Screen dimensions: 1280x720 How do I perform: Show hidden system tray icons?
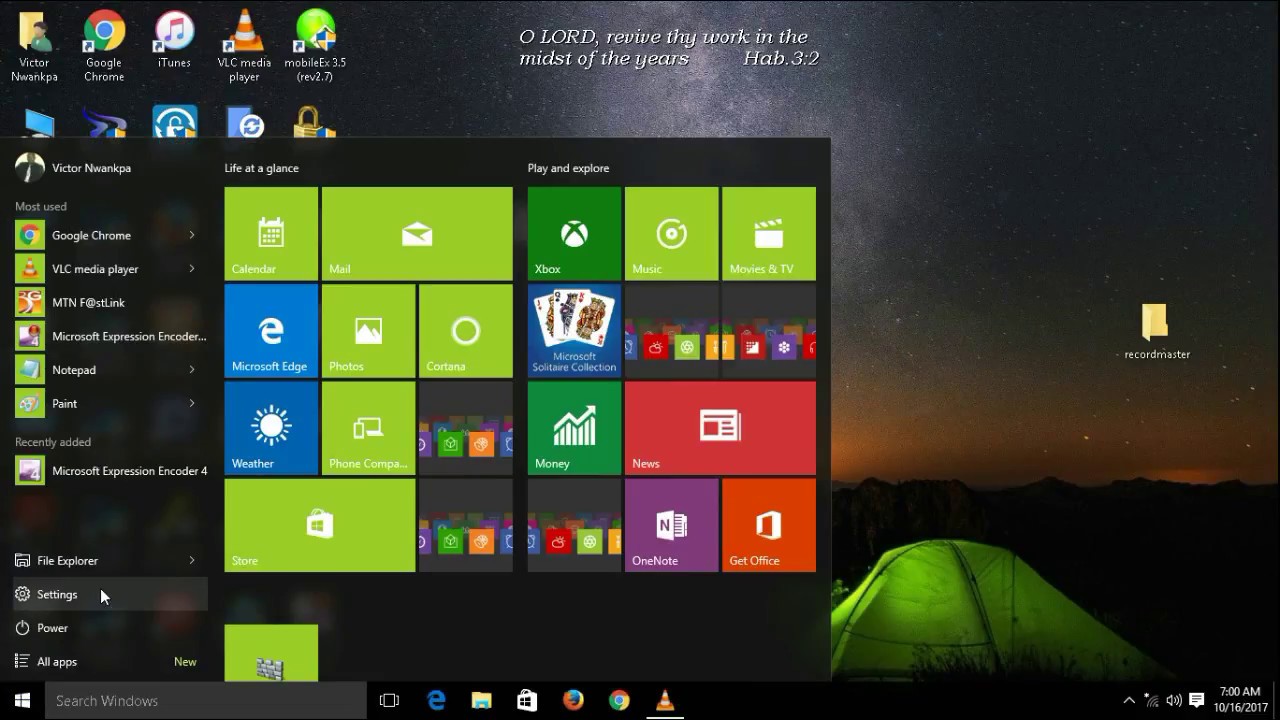coord(1129,701)
